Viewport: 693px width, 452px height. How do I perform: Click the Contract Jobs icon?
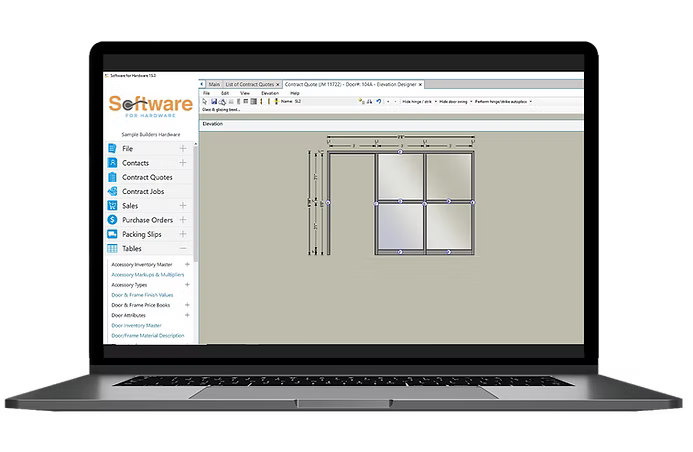(112, 191)
